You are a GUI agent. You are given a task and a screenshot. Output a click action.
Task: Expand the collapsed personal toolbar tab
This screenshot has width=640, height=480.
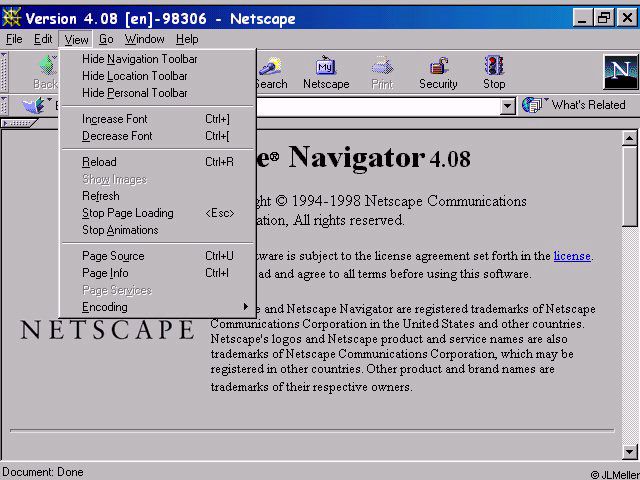coord(19,122)
